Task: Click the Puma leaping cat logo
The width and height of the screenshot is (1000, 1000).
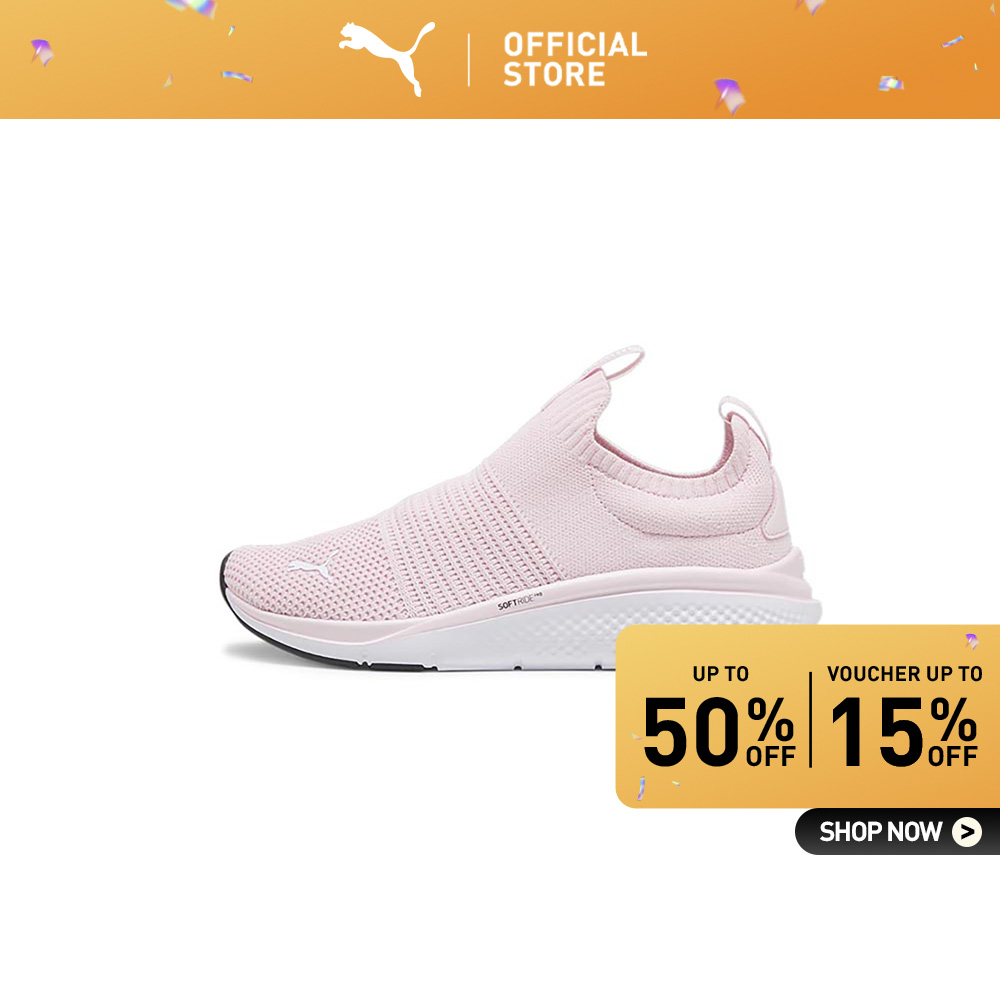Action: tap(386, 59)
